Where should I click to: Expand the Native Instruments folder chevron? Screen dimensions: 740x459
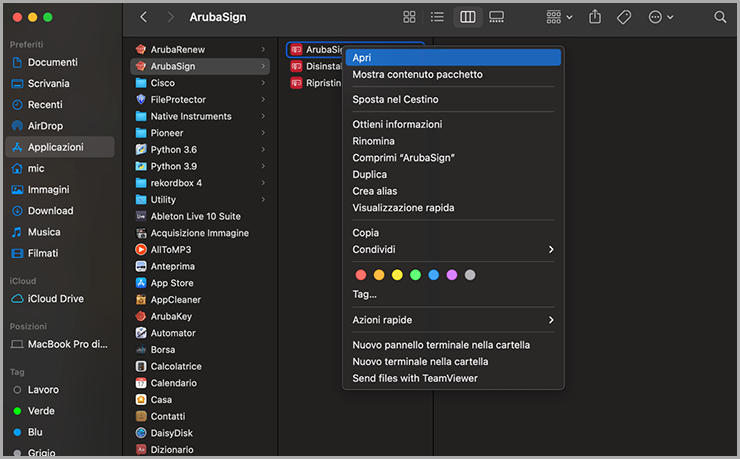263,117
